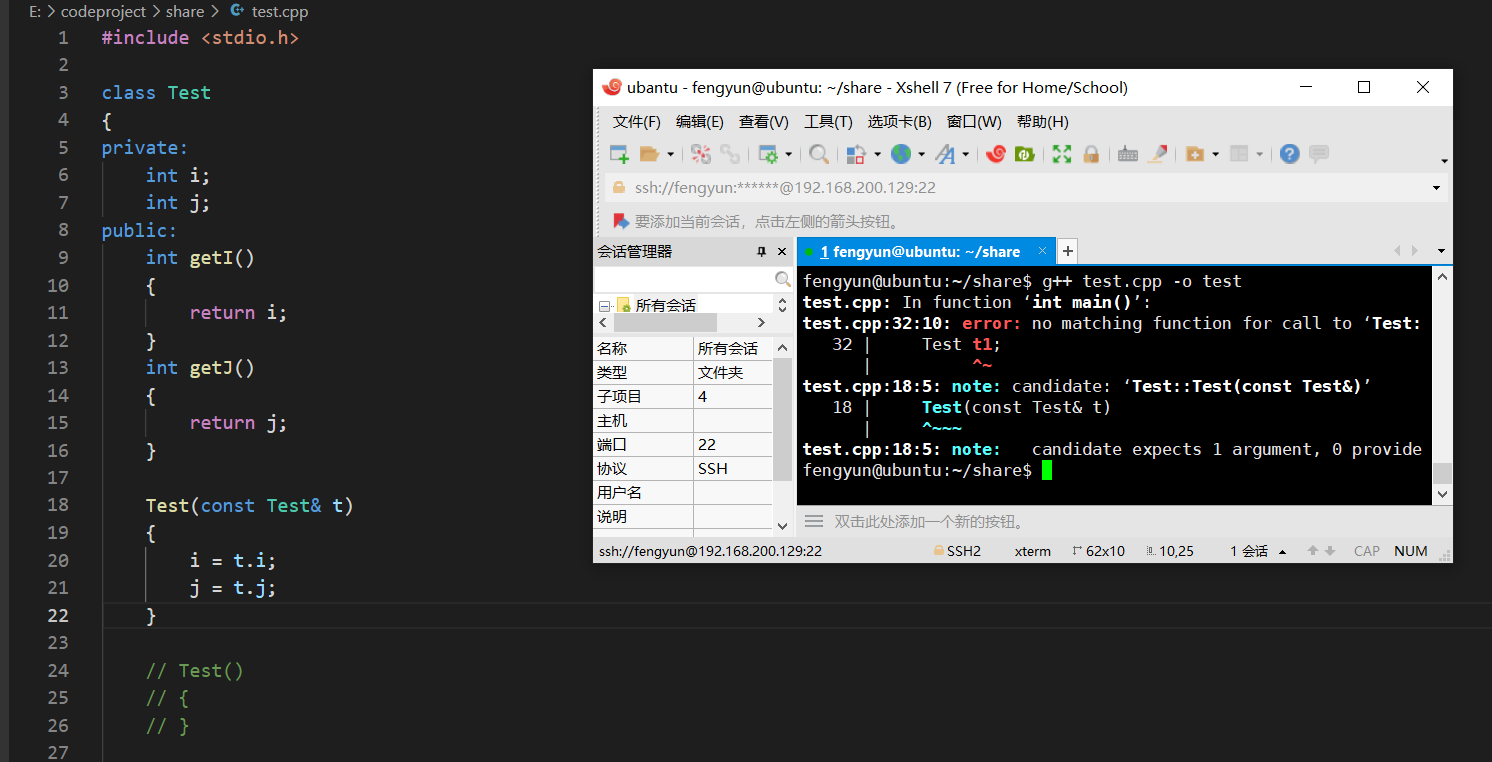Click the color scheme icon in Xshell toolbar
This screenshot has height=762, width=1492.
click(856, 154)
